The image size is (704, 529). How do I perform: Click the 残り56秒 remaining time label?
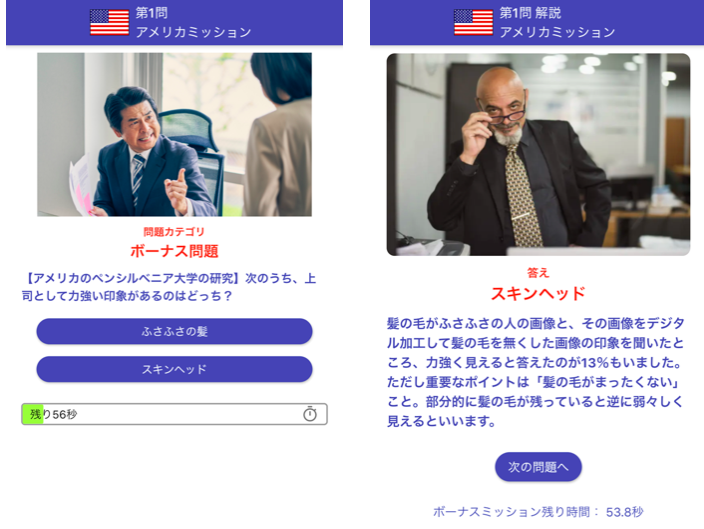point(53,414)
